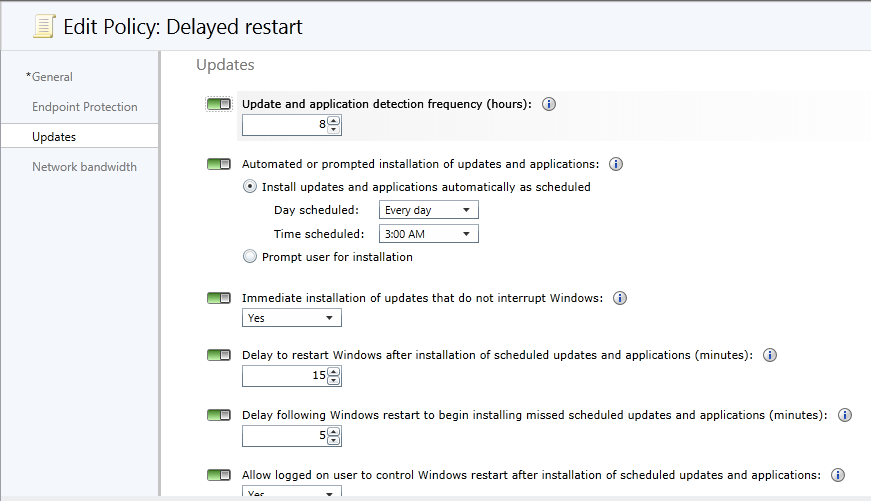Open info icon for immediate installation setting
The image size is (871, 501).
coord(619,298)
